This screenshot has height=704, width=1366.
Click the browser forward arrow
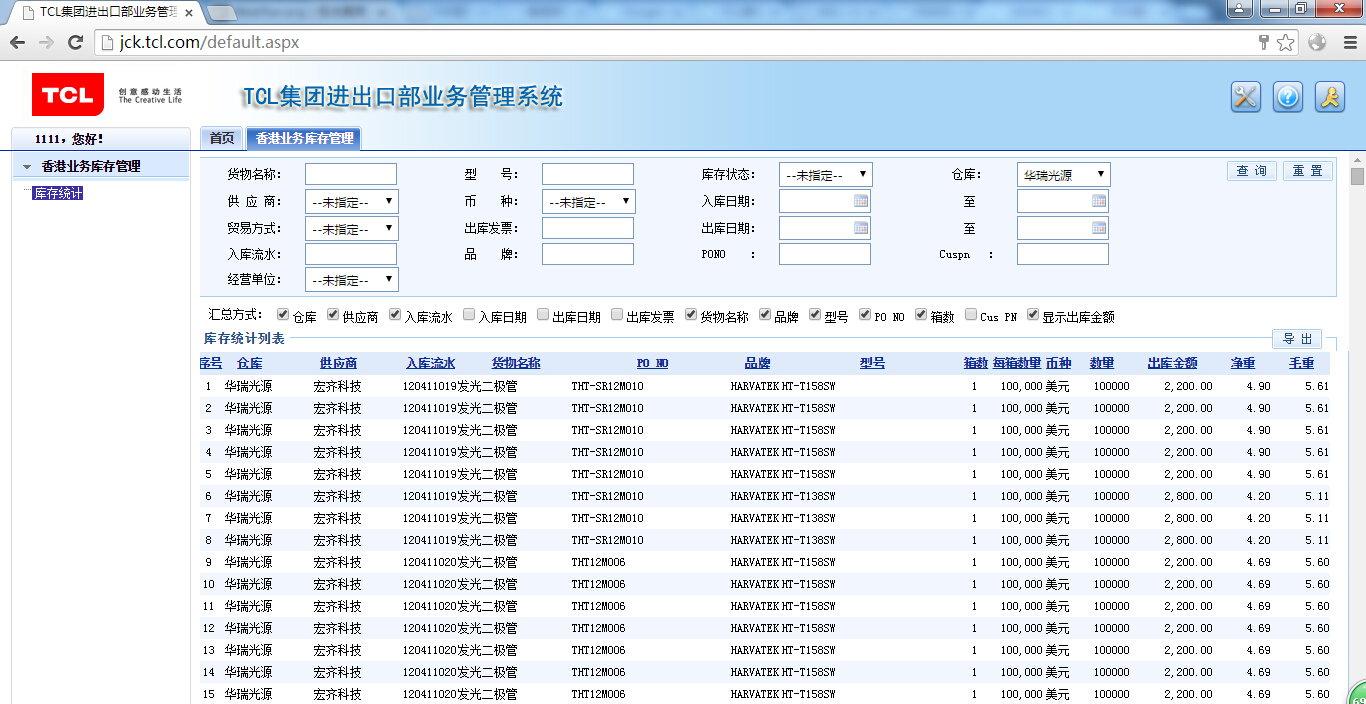46,42
